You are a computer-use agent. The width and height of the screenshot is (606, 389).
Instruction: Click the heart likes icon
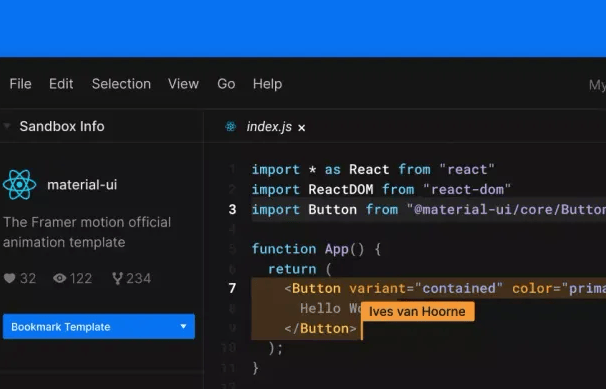(10, 278)
